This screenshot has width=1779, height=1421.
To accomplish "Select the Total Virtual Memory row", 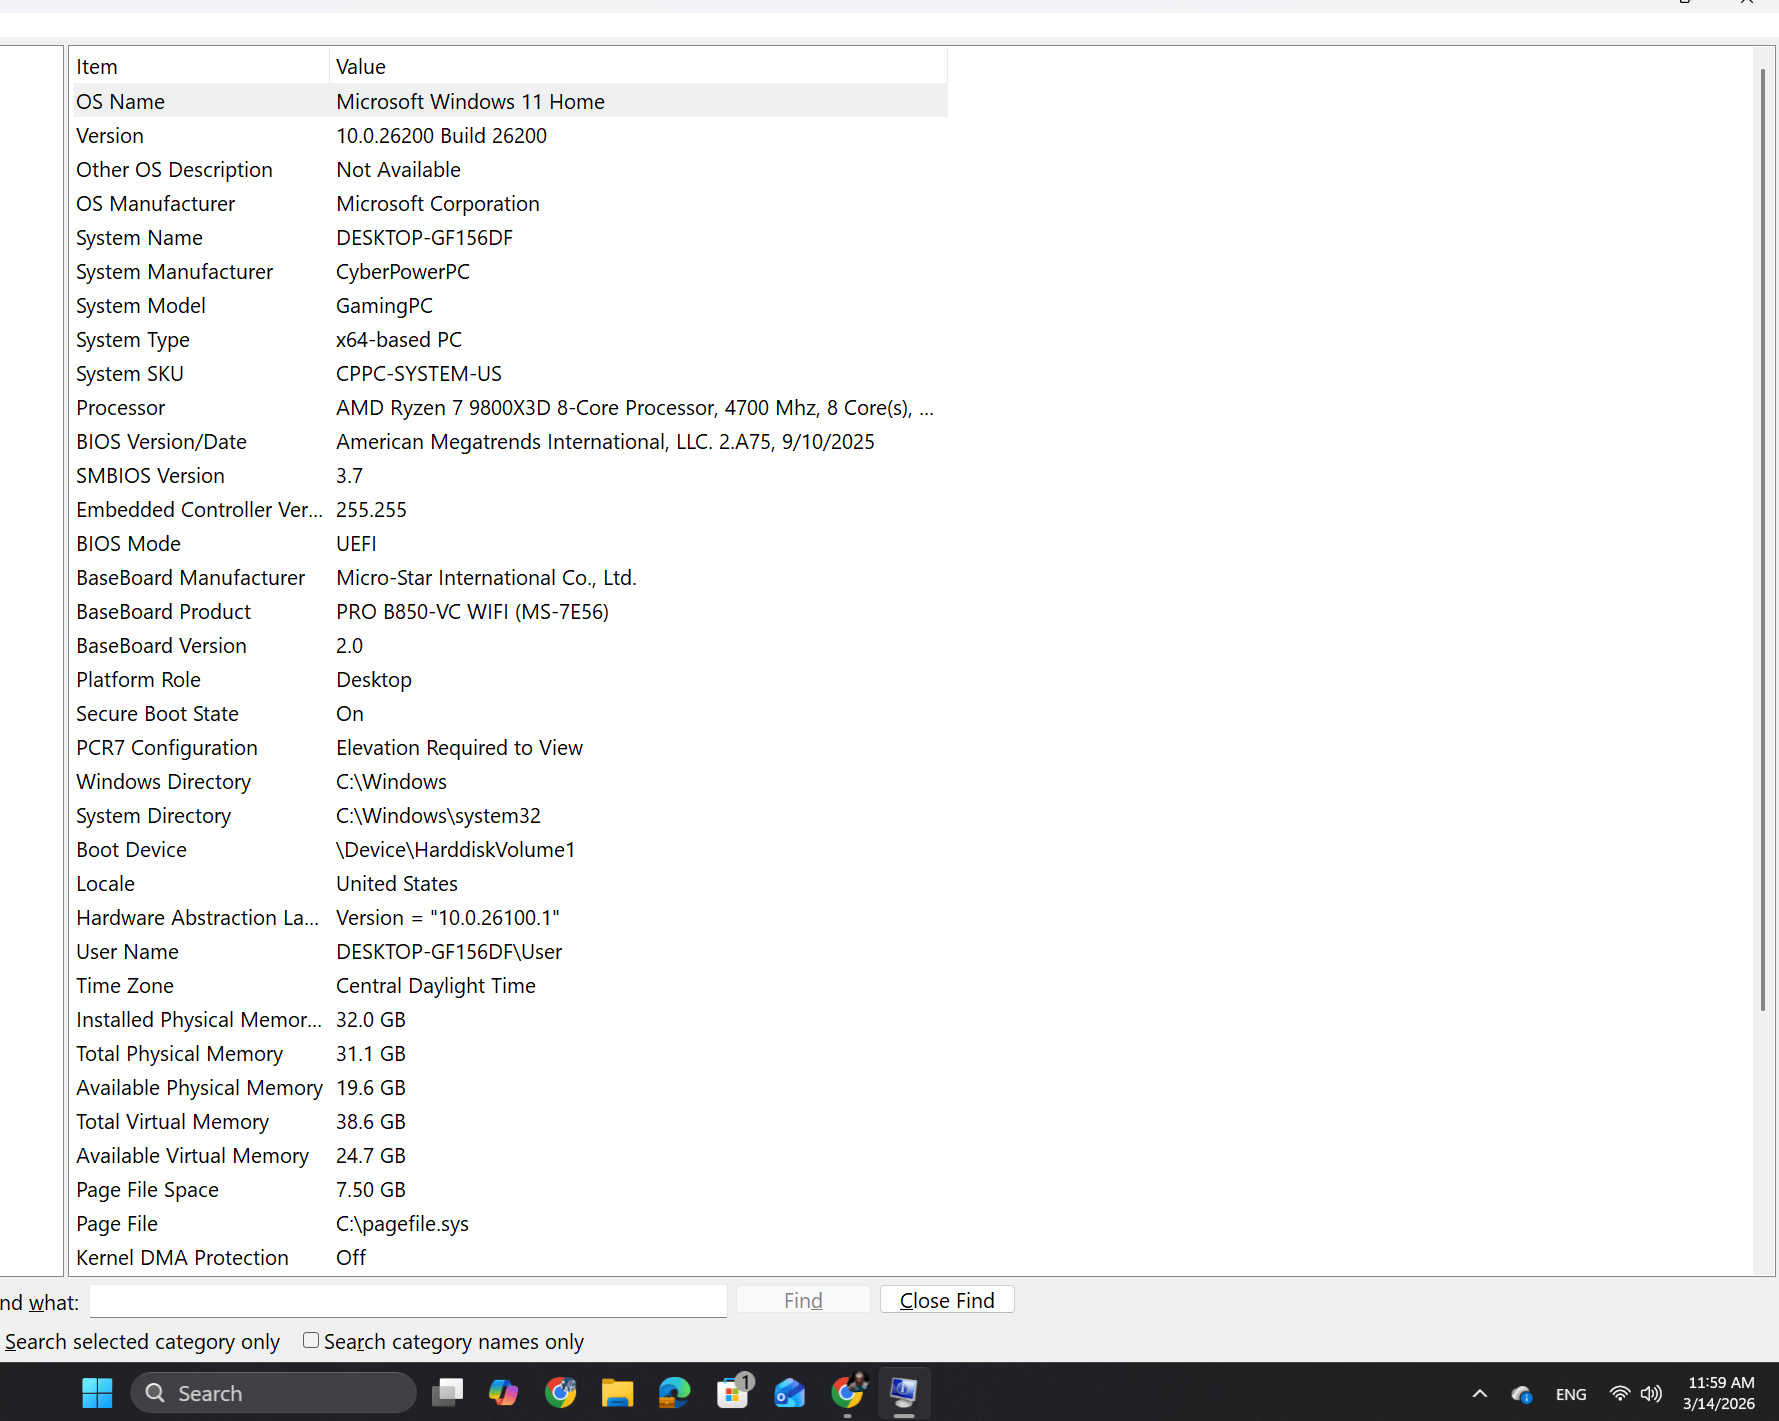I will click(510, 1121).
